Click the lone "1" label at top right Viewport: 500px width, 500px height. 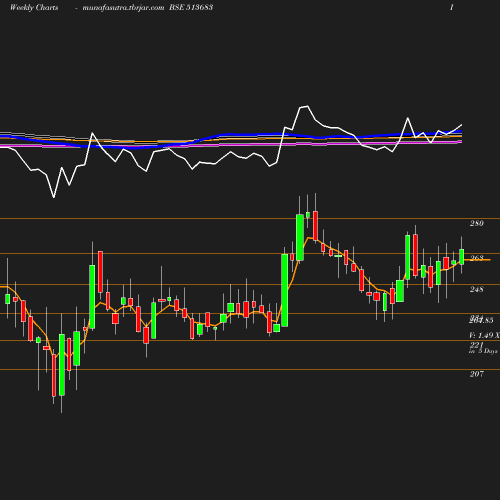[452, 7]
